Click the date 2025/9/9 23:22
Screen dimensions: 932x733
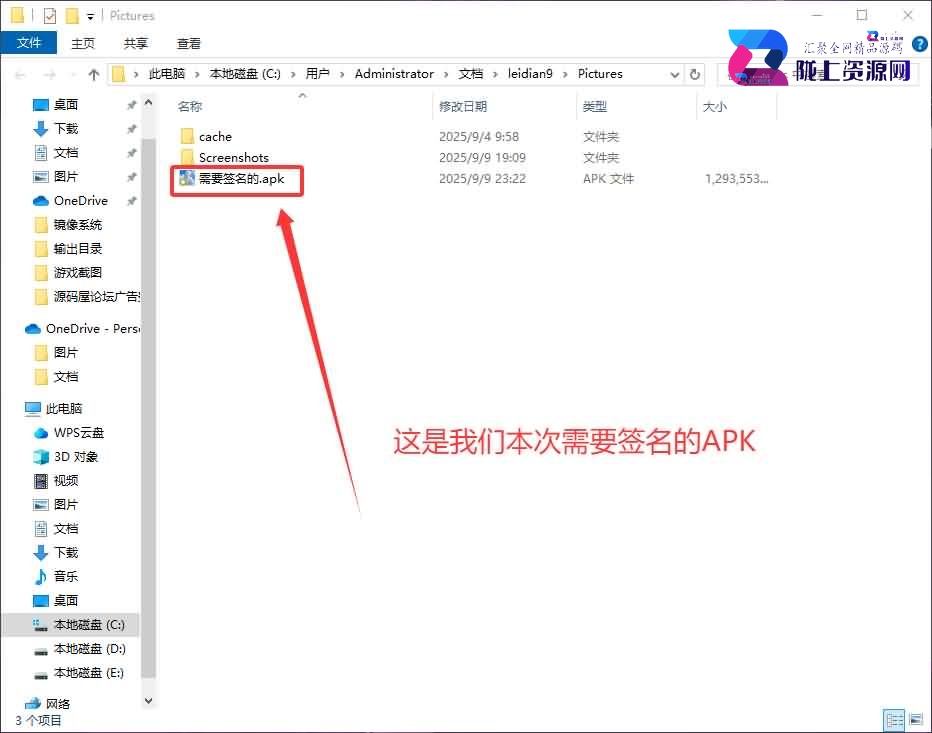pyautogui.click(x=482, y=178)
